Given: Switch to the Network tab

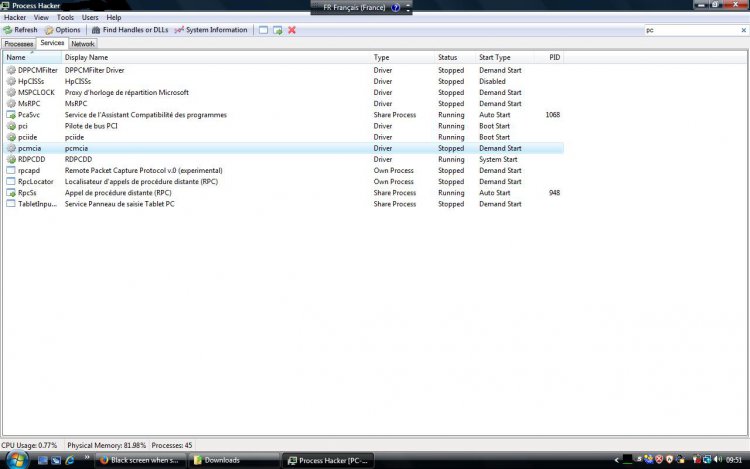Looking at the screenshot, I should (83, 44).
